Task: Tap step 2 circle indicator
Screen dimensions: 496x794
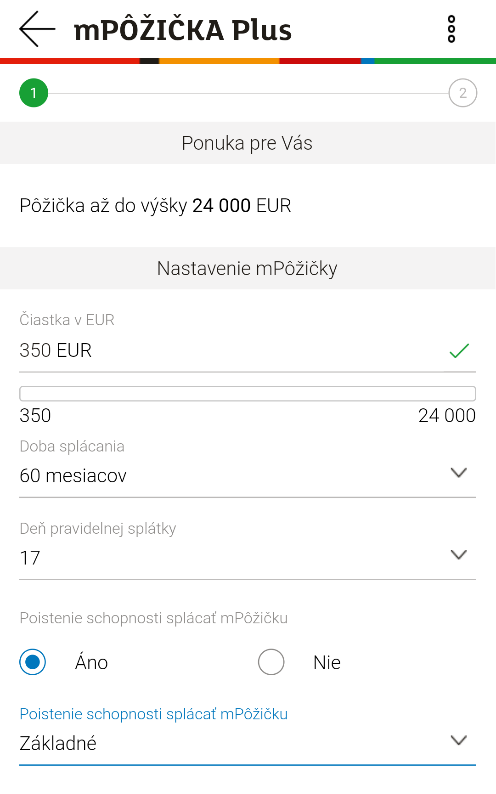Action: (463, 93)
